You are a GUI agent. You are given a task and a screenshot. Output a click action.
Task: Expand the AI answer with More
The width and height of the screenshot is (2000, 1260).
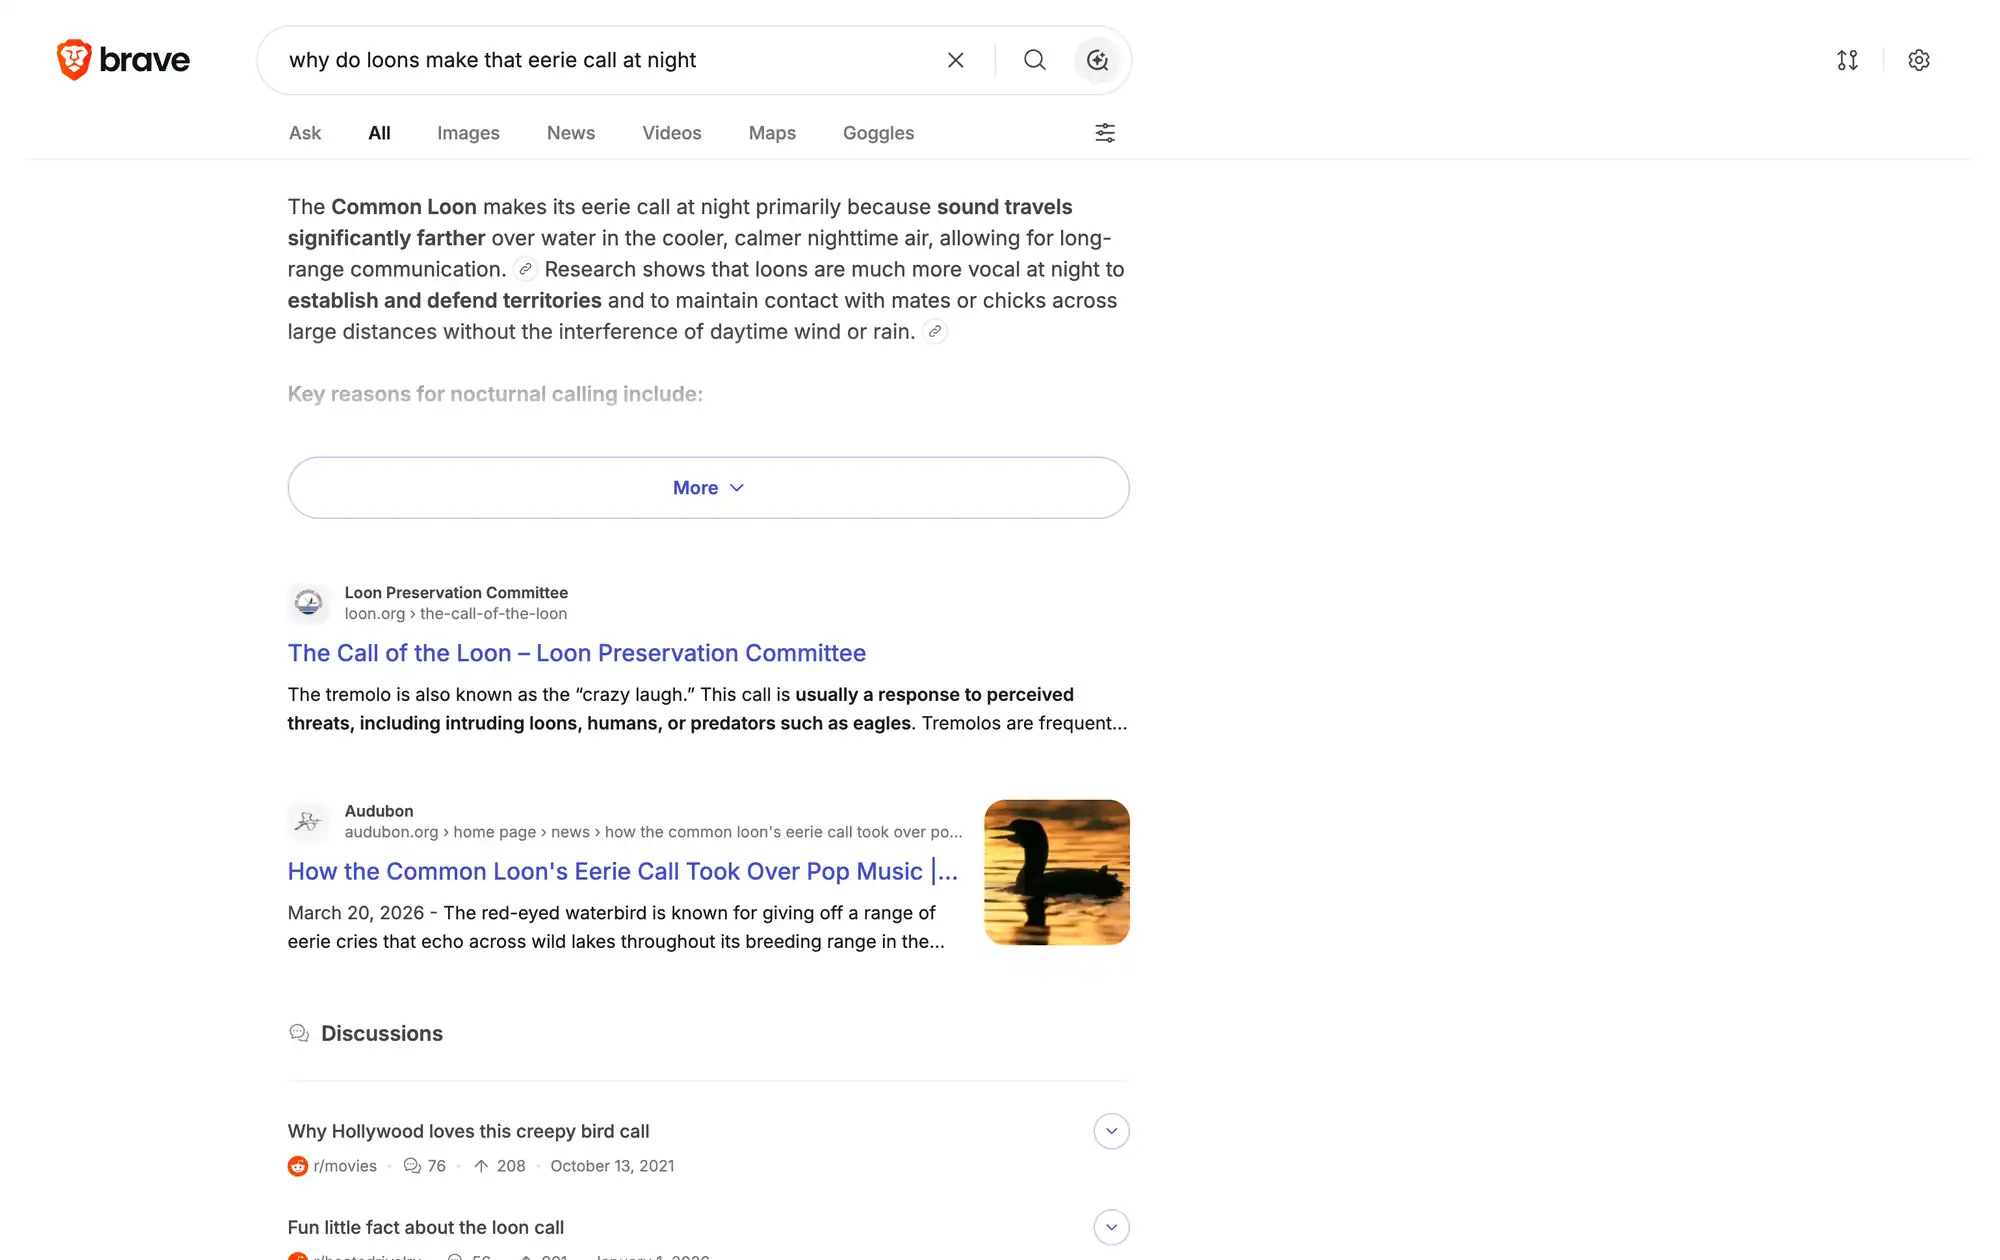point(708,488)
